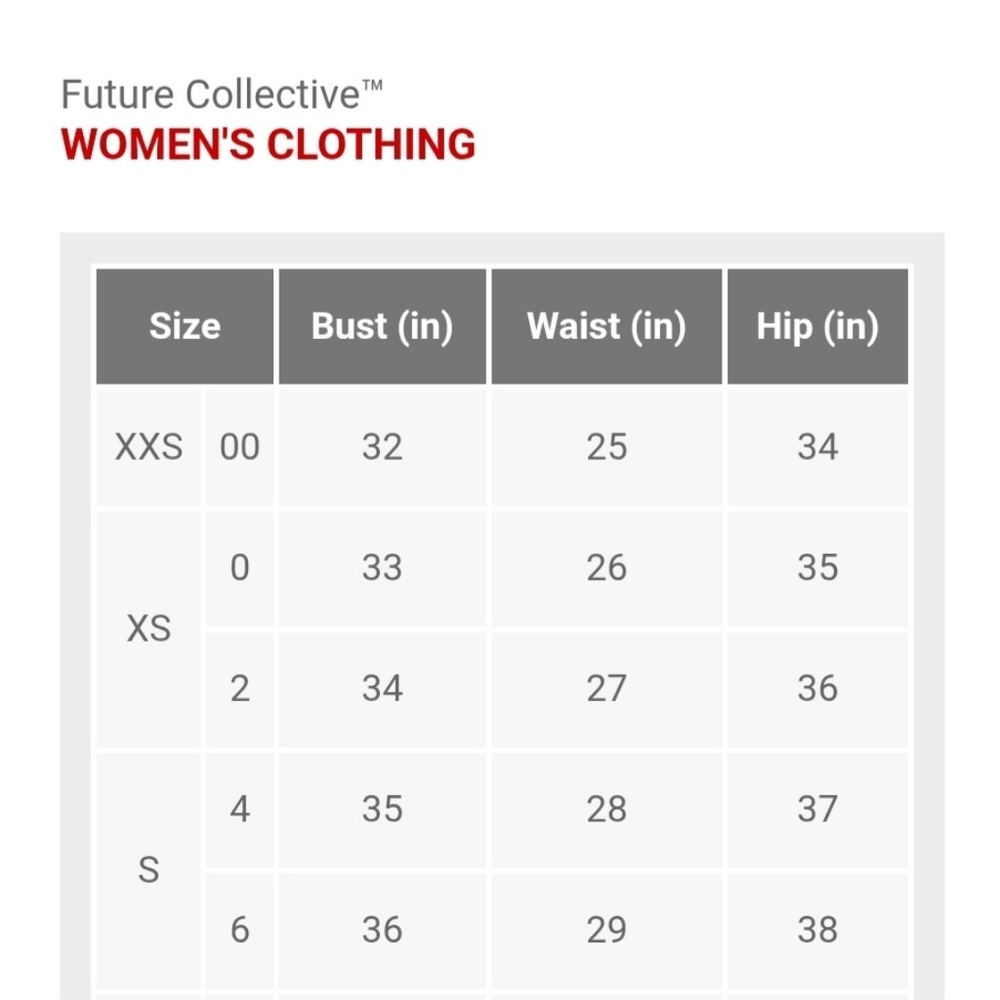Click the WOMEN'S CLOTHING heading
The height and width of the screenshot is (1000, 1000).
pyautogui.click(x=268, y=144)
